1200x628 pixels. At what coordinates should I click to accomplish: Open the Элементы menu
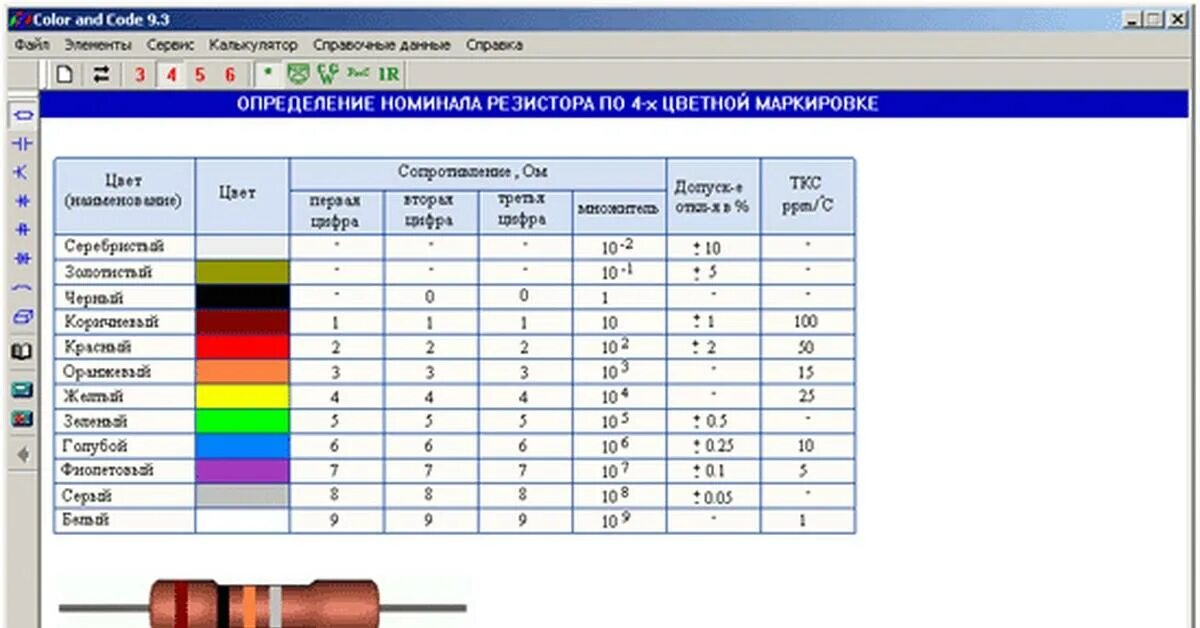(97, 45)
